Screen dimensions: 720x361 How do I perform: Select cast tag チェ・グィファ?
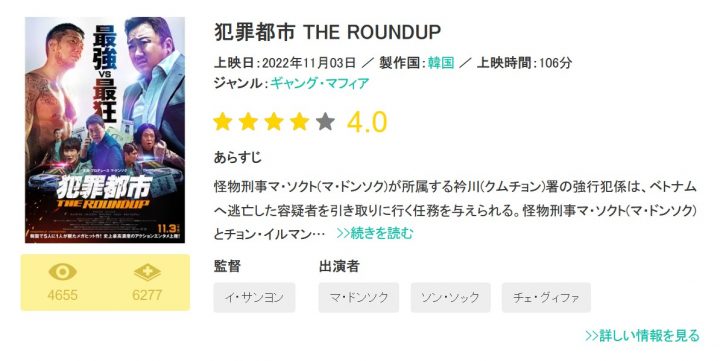click(546, 298)
